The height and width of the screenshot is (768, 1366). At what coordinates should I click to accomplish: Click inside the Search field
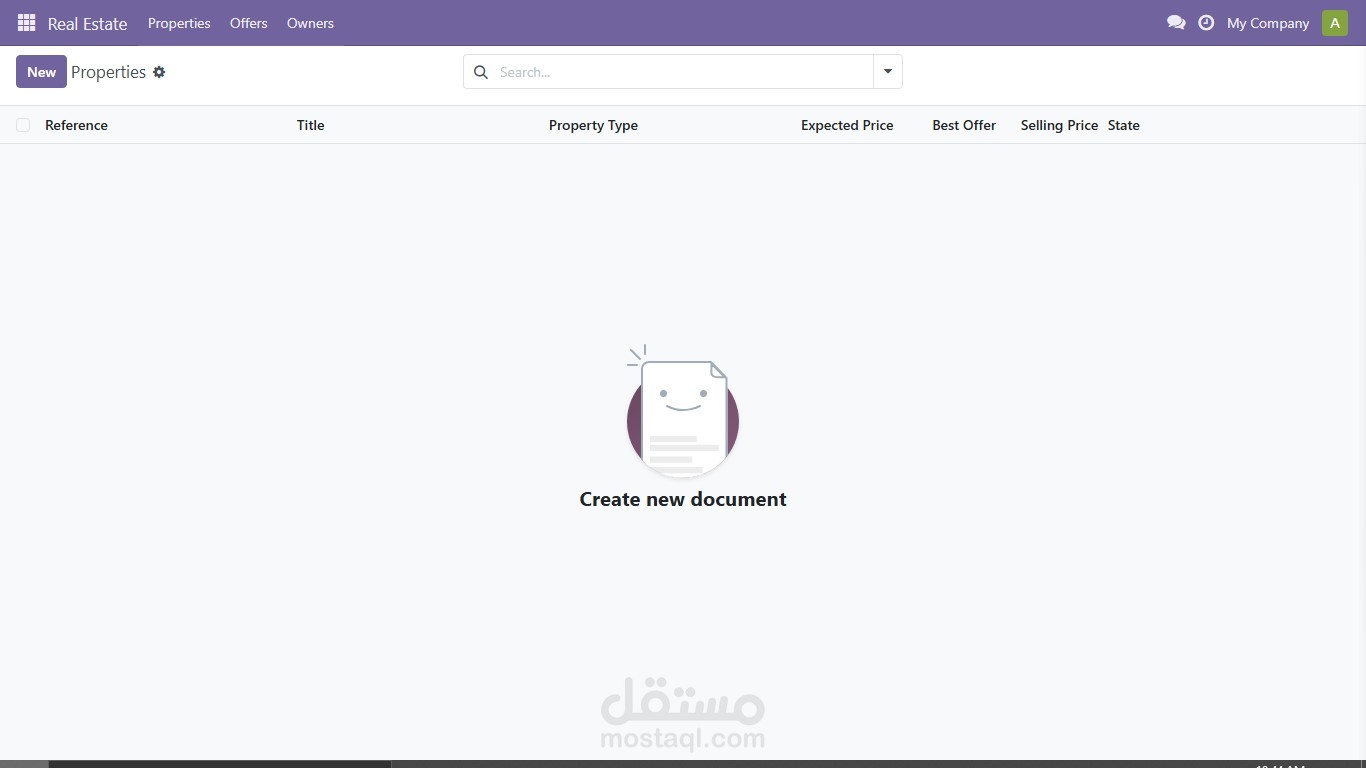click(685, 72)
